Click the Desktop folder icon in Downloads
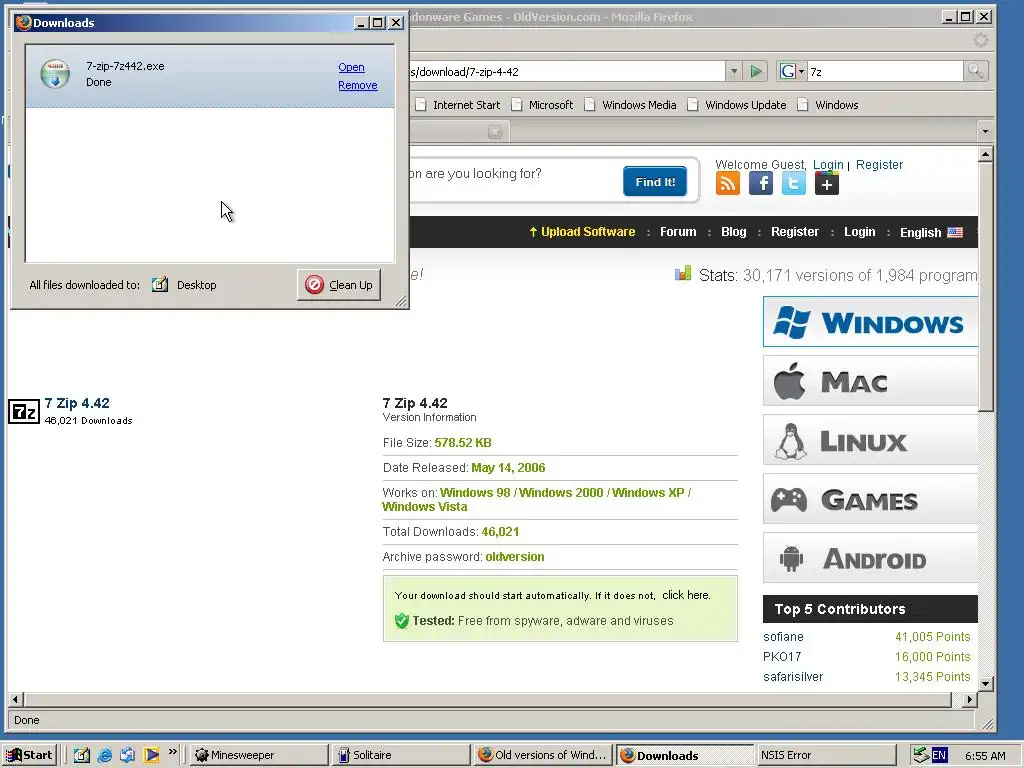Viewport: 1024px width, 768px height. [160, 284]
